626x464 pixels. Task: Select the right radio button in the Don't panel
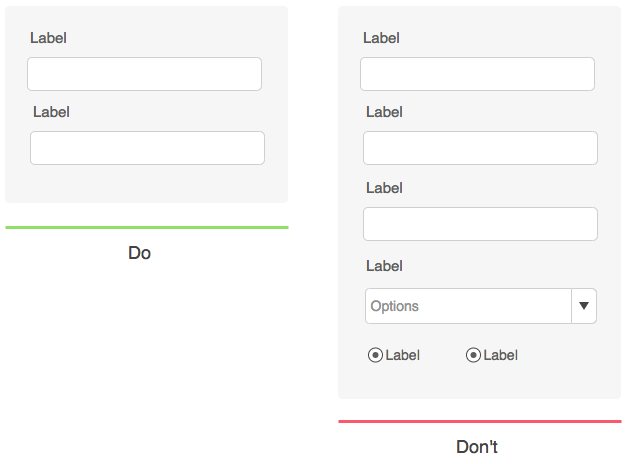point(474,355)
